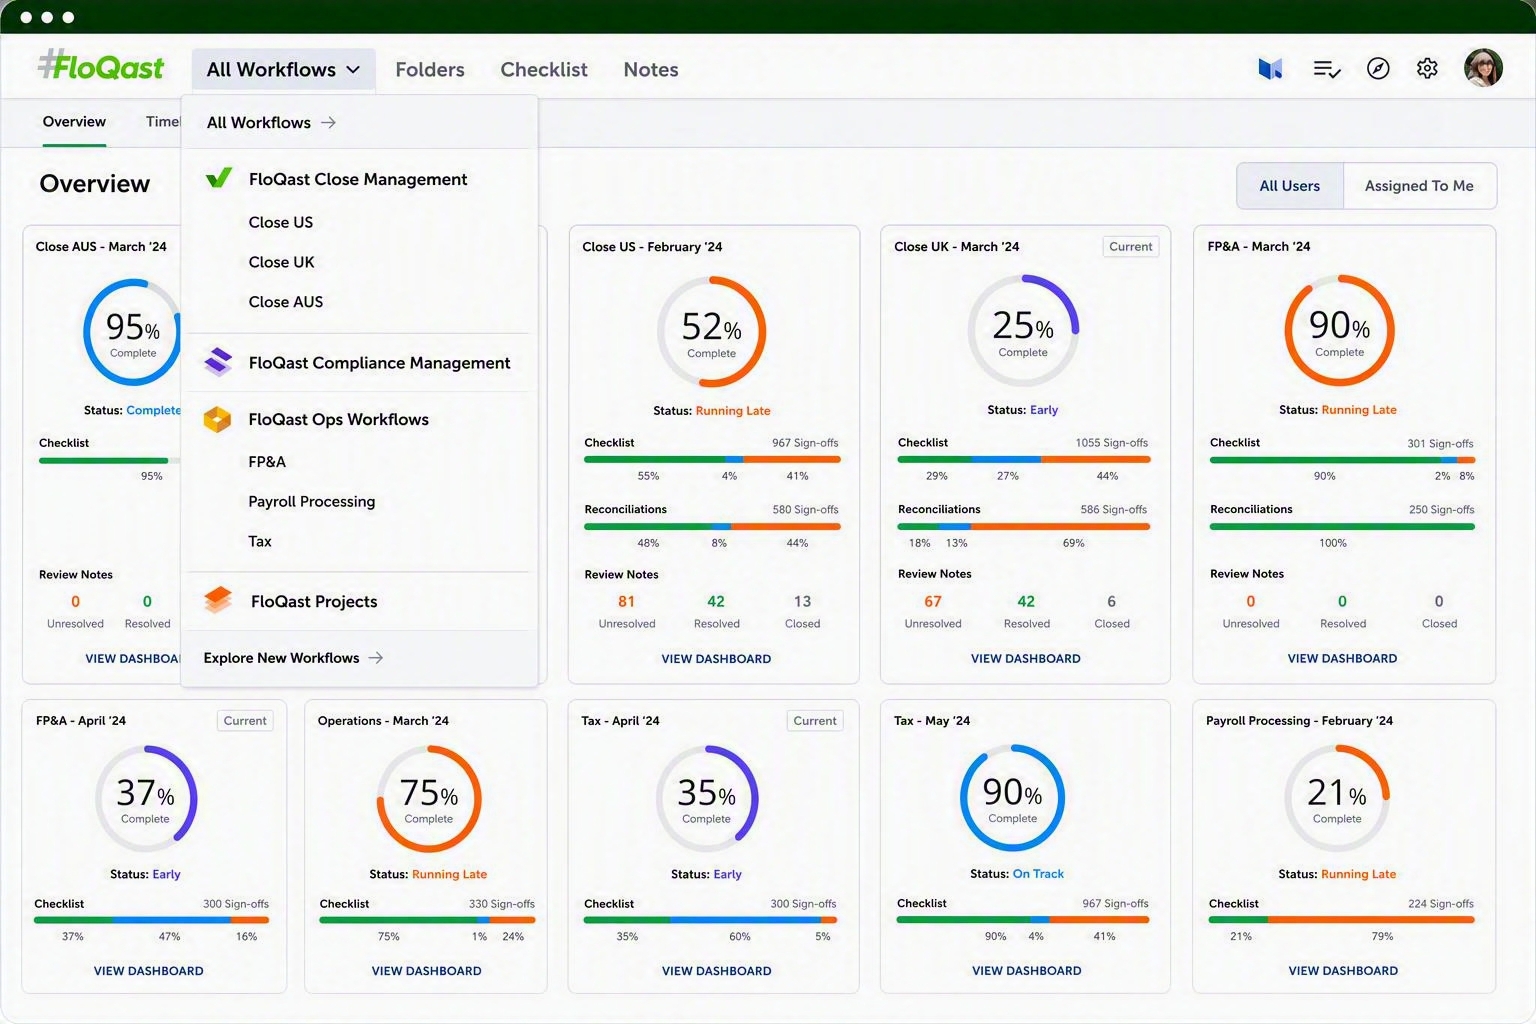Open the user profile avatar
Screen dimensions: 1536x1024
click(x=1483, y=68)
